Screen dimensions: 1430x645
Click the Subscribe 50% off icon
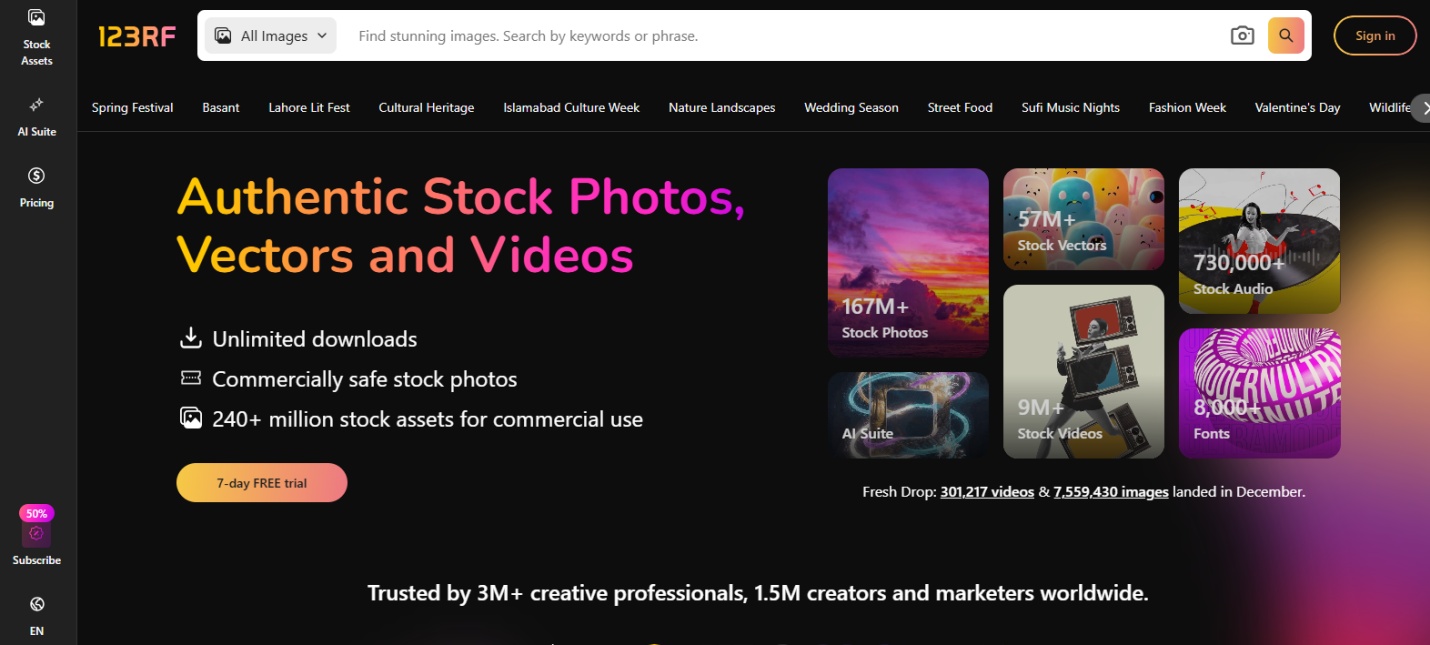click(x=36, y=533)
